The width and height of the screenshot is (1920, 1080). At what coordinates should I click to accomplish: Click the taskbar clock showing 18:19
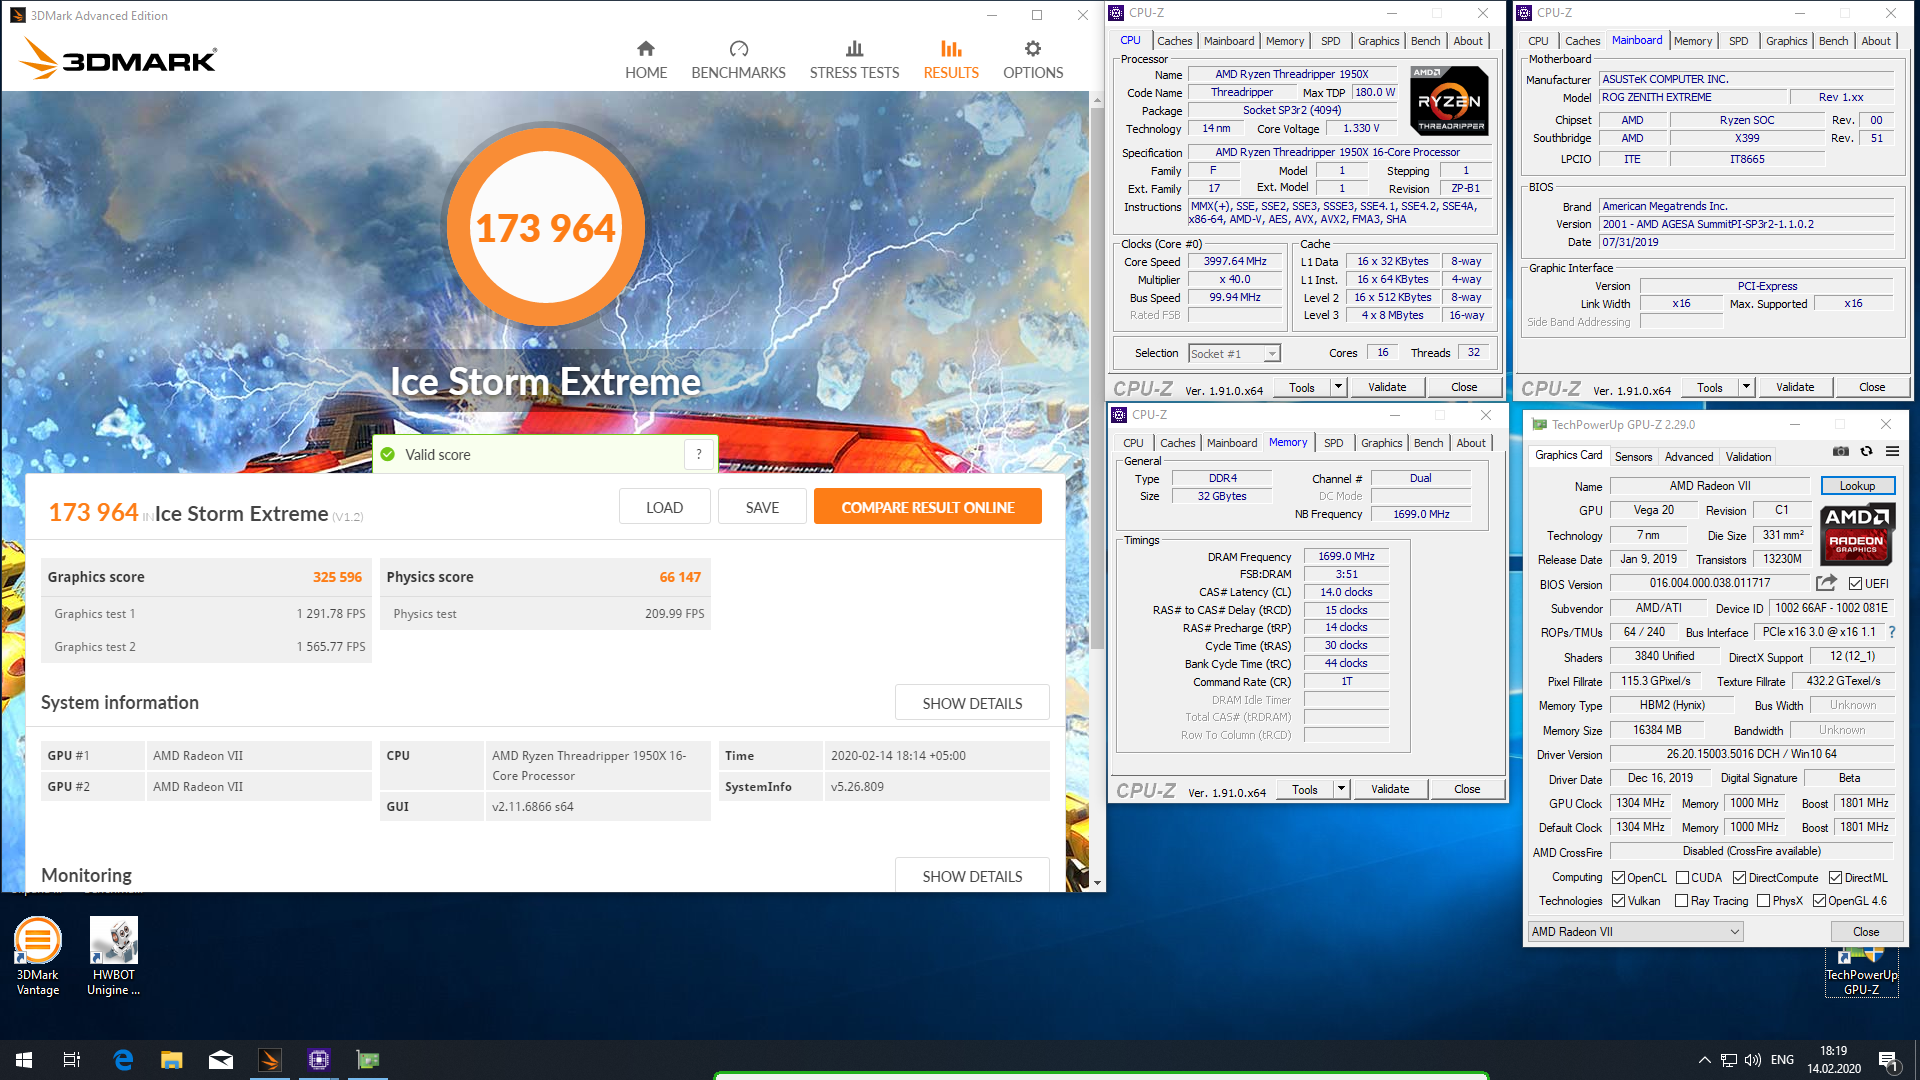pyautogui.click(x=1834, y=1060)
